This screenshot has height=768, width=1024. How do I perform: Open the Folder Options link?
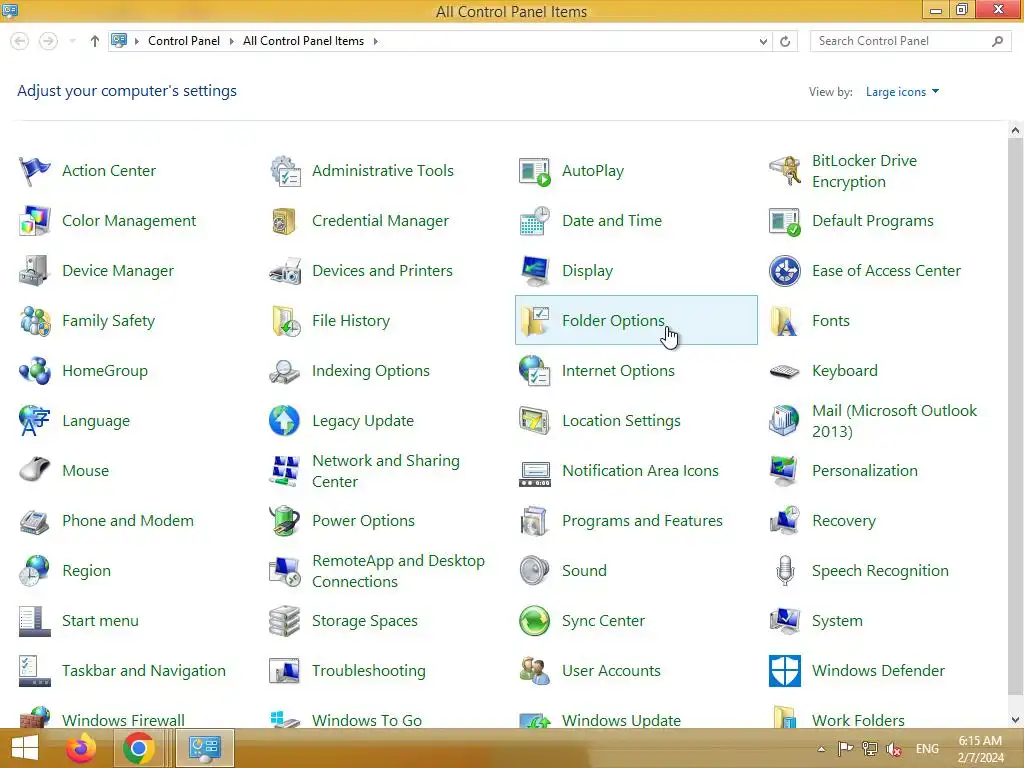point(613,321)
